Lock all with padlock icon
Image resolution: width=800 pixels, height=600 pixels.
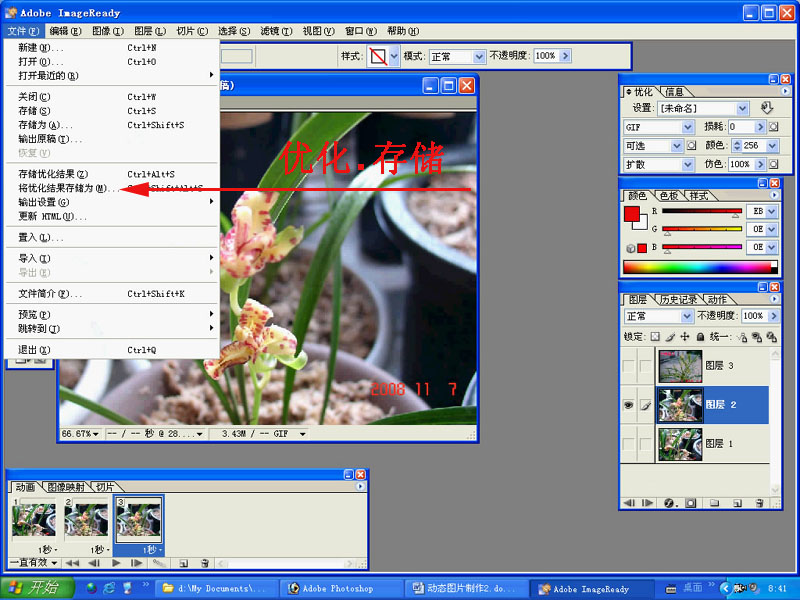click(700, 336)
